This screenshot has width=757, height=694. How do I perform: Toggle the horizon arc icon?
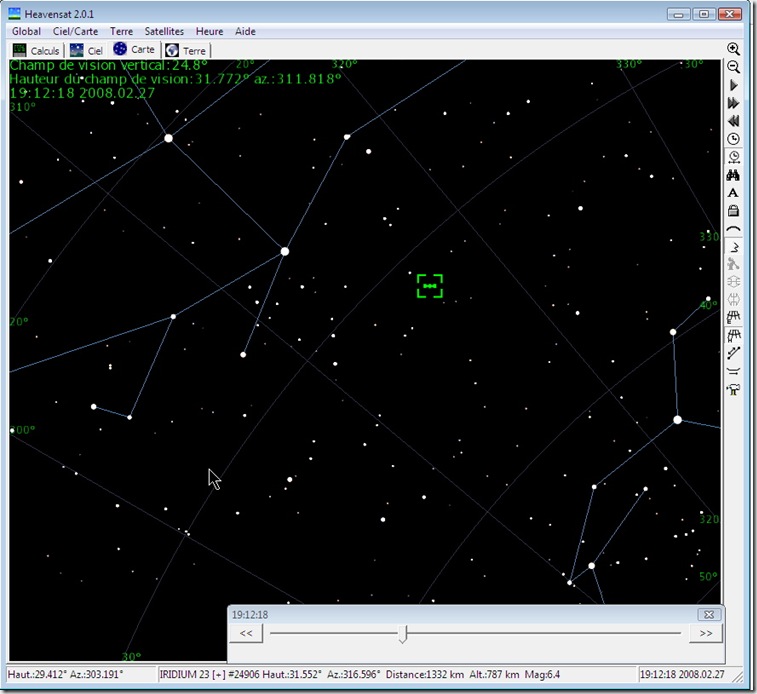733,229
